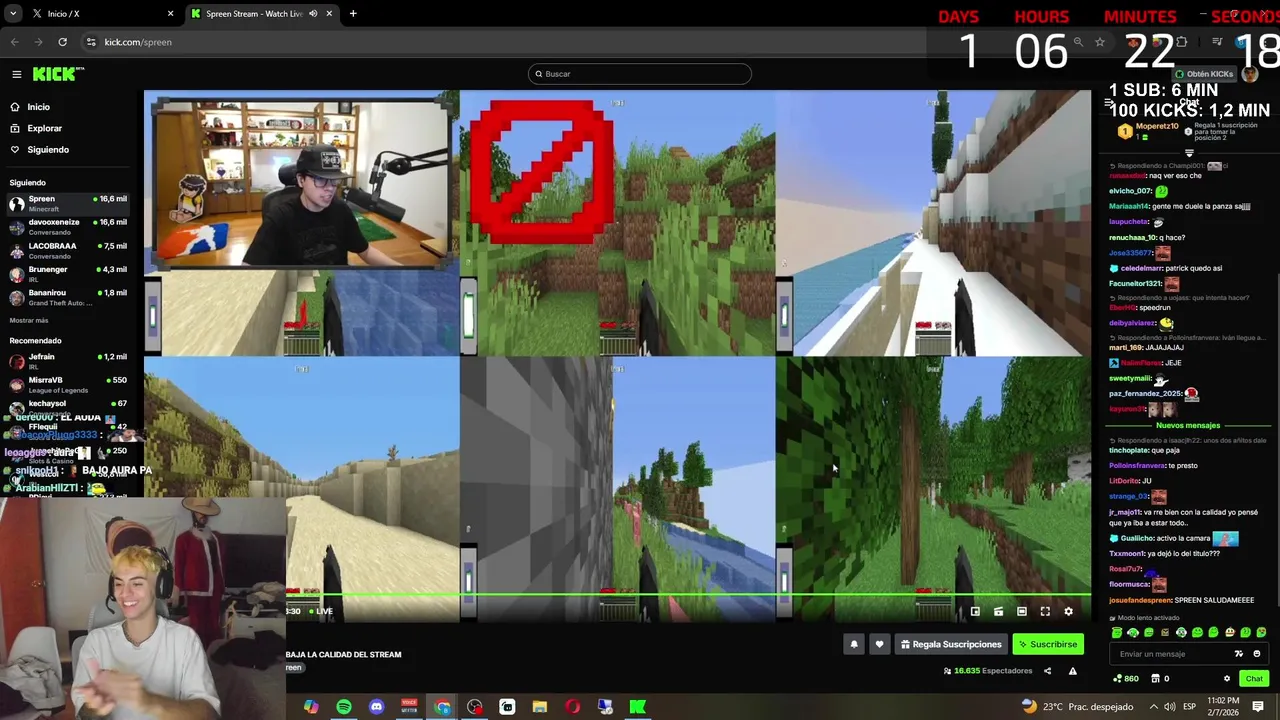Open the browser tab search dropdown
Viewport: 1280px width, 720px height.
13,14
